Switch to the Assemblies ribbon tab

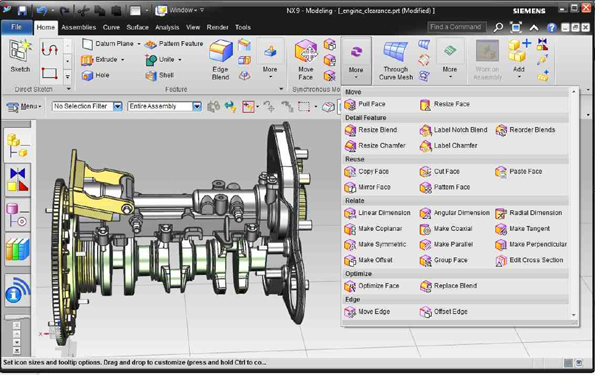point(79,27)
